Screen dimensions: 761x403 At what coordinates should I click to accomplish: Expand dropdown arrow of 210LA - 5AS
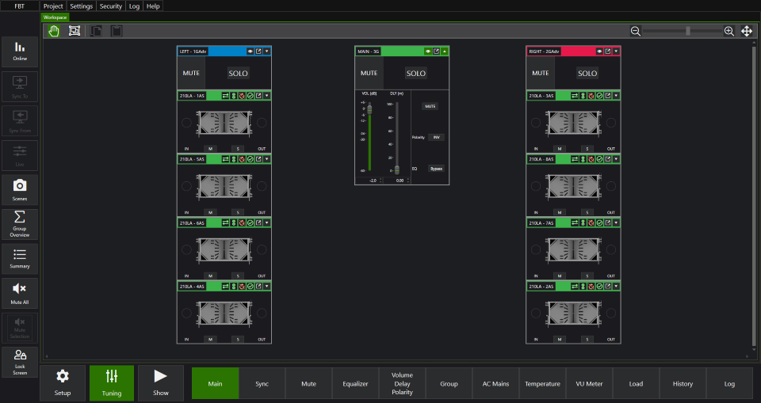click(266, 159)
